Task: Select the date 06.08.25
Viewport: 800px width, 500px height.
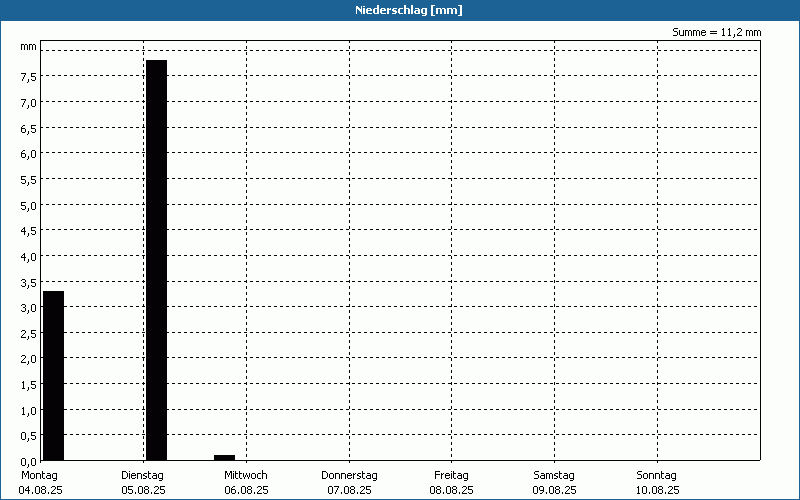Action: [246, 490]
